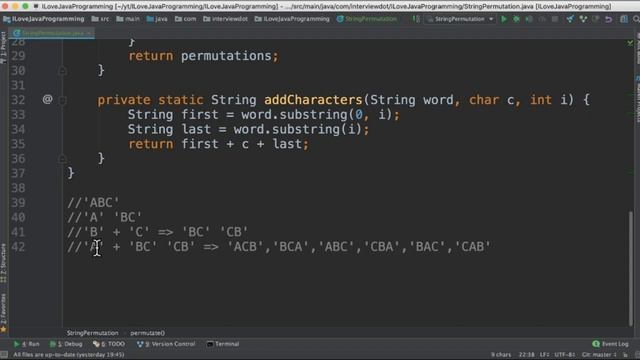The height and width of the screenshot is (360, 640).
Task: Open the StringPermutation run configuration dropdown
Action: tap(460, 19)
